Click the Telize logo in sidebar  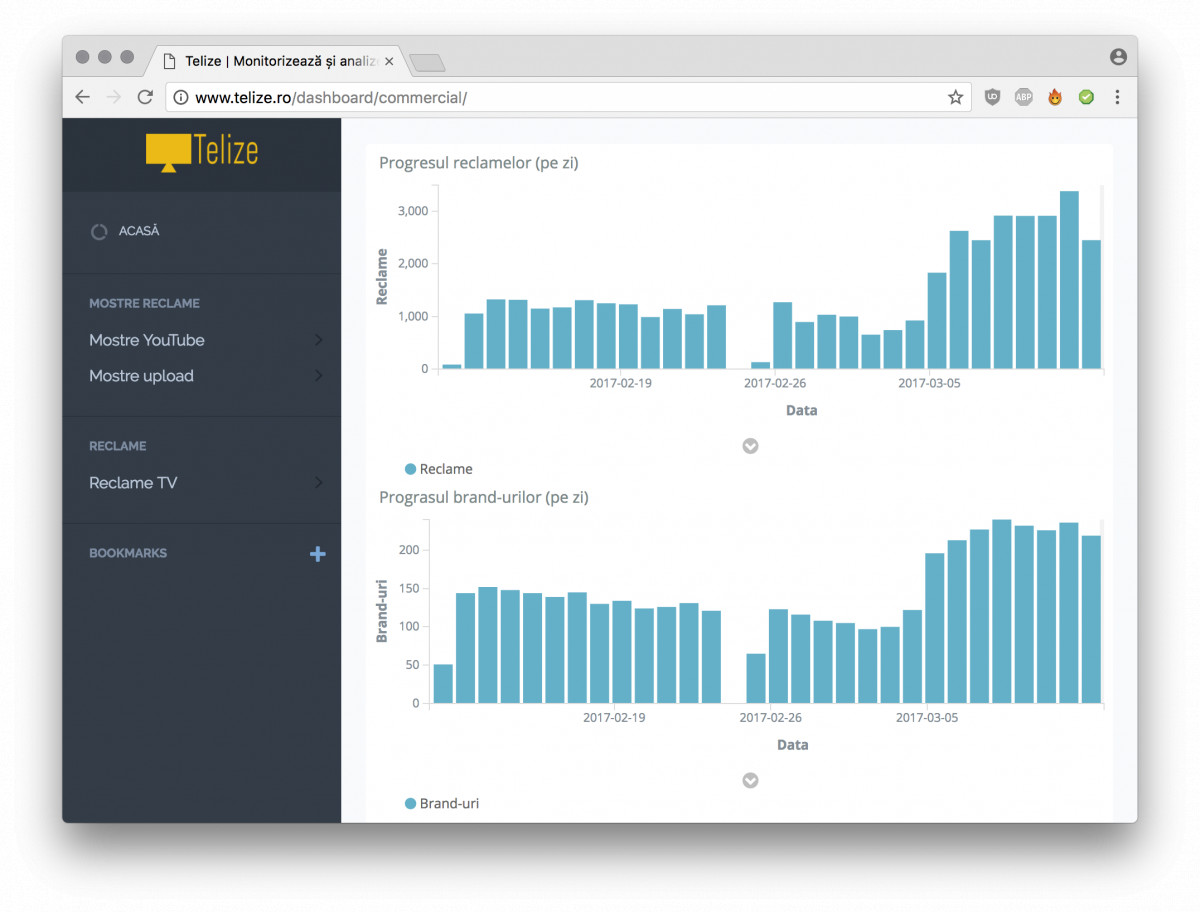[202, 151]
